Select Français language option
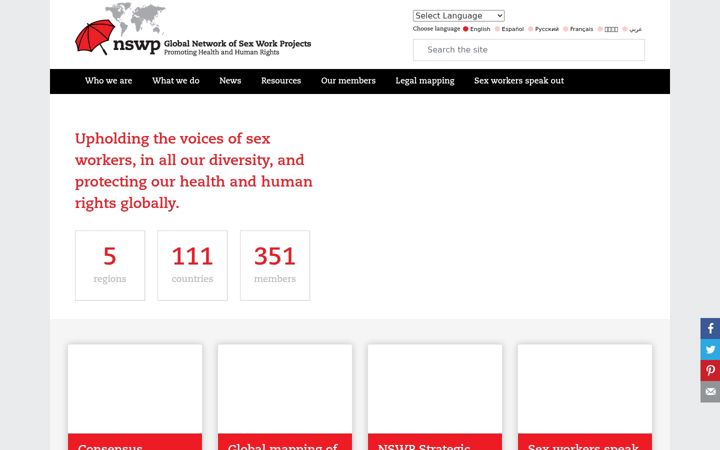 (x=578, y=29)
